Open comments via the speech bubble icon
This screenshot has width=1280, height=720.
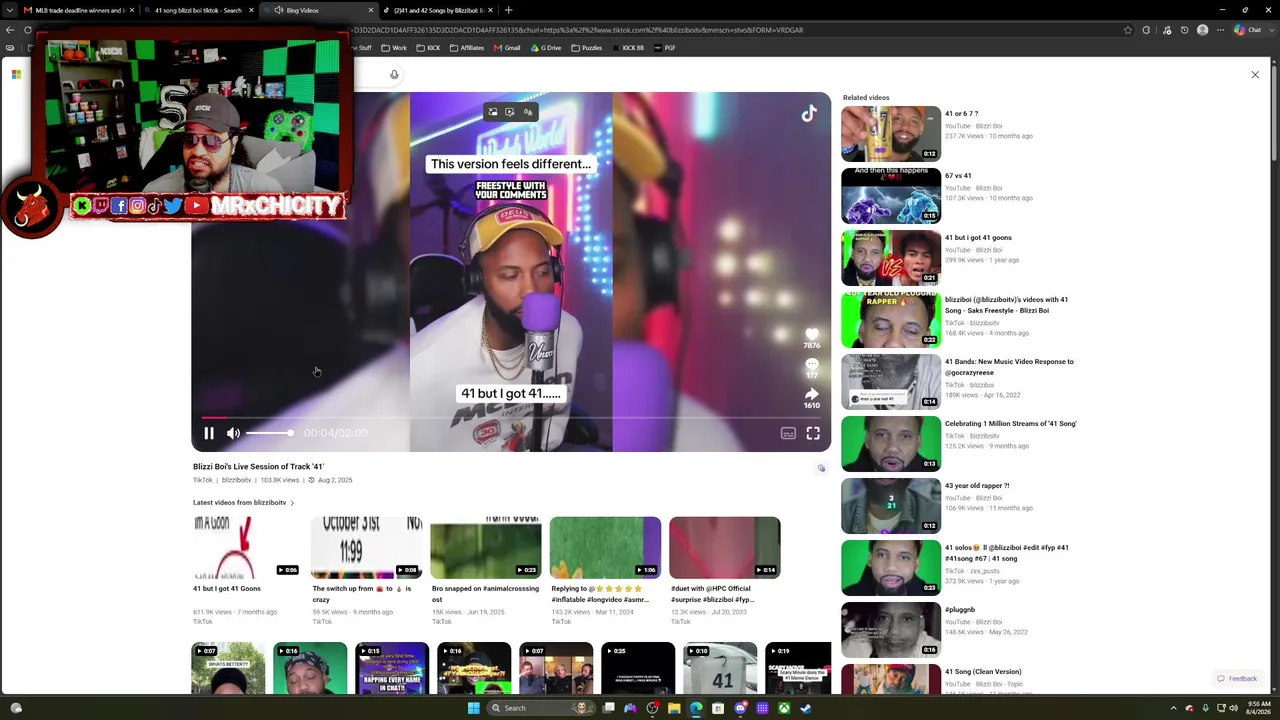[x=812, y=365]
